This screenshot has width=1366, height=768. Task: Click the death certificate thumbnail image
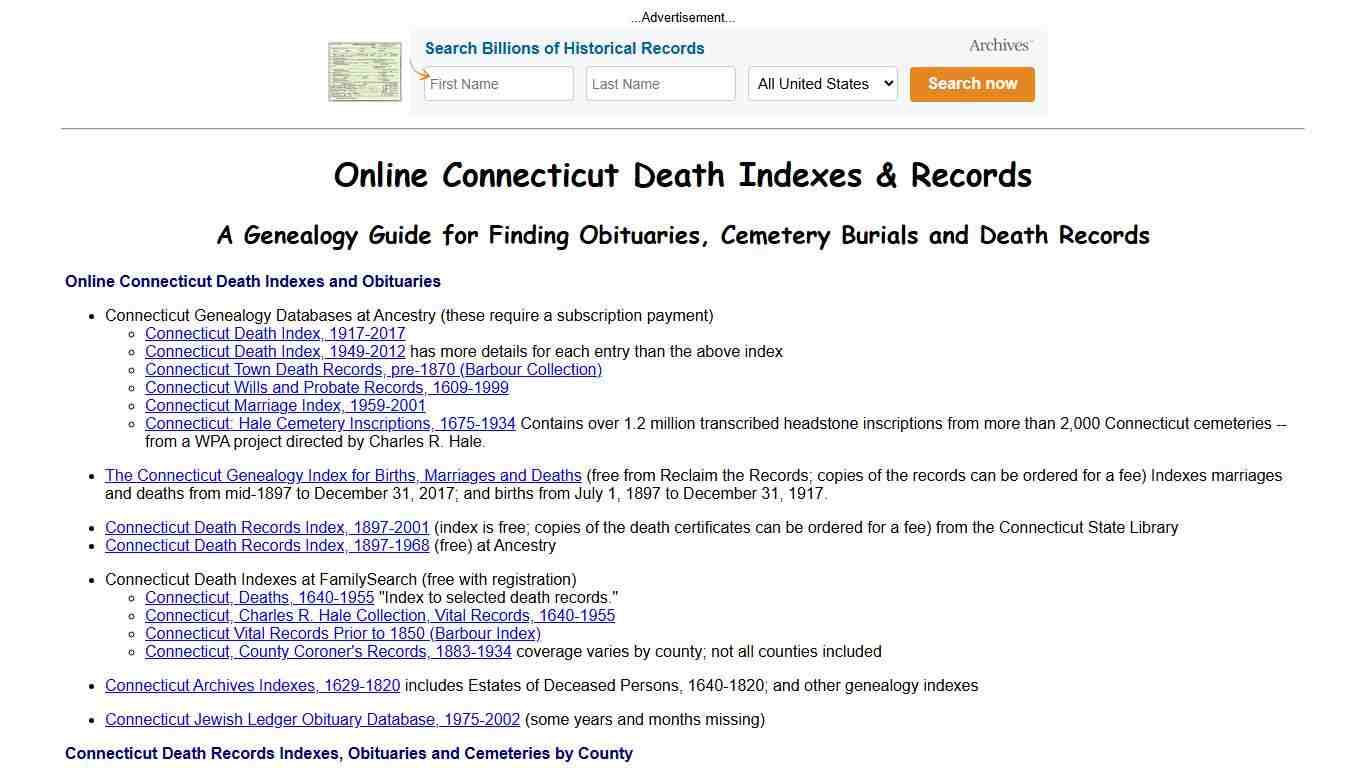364,71
